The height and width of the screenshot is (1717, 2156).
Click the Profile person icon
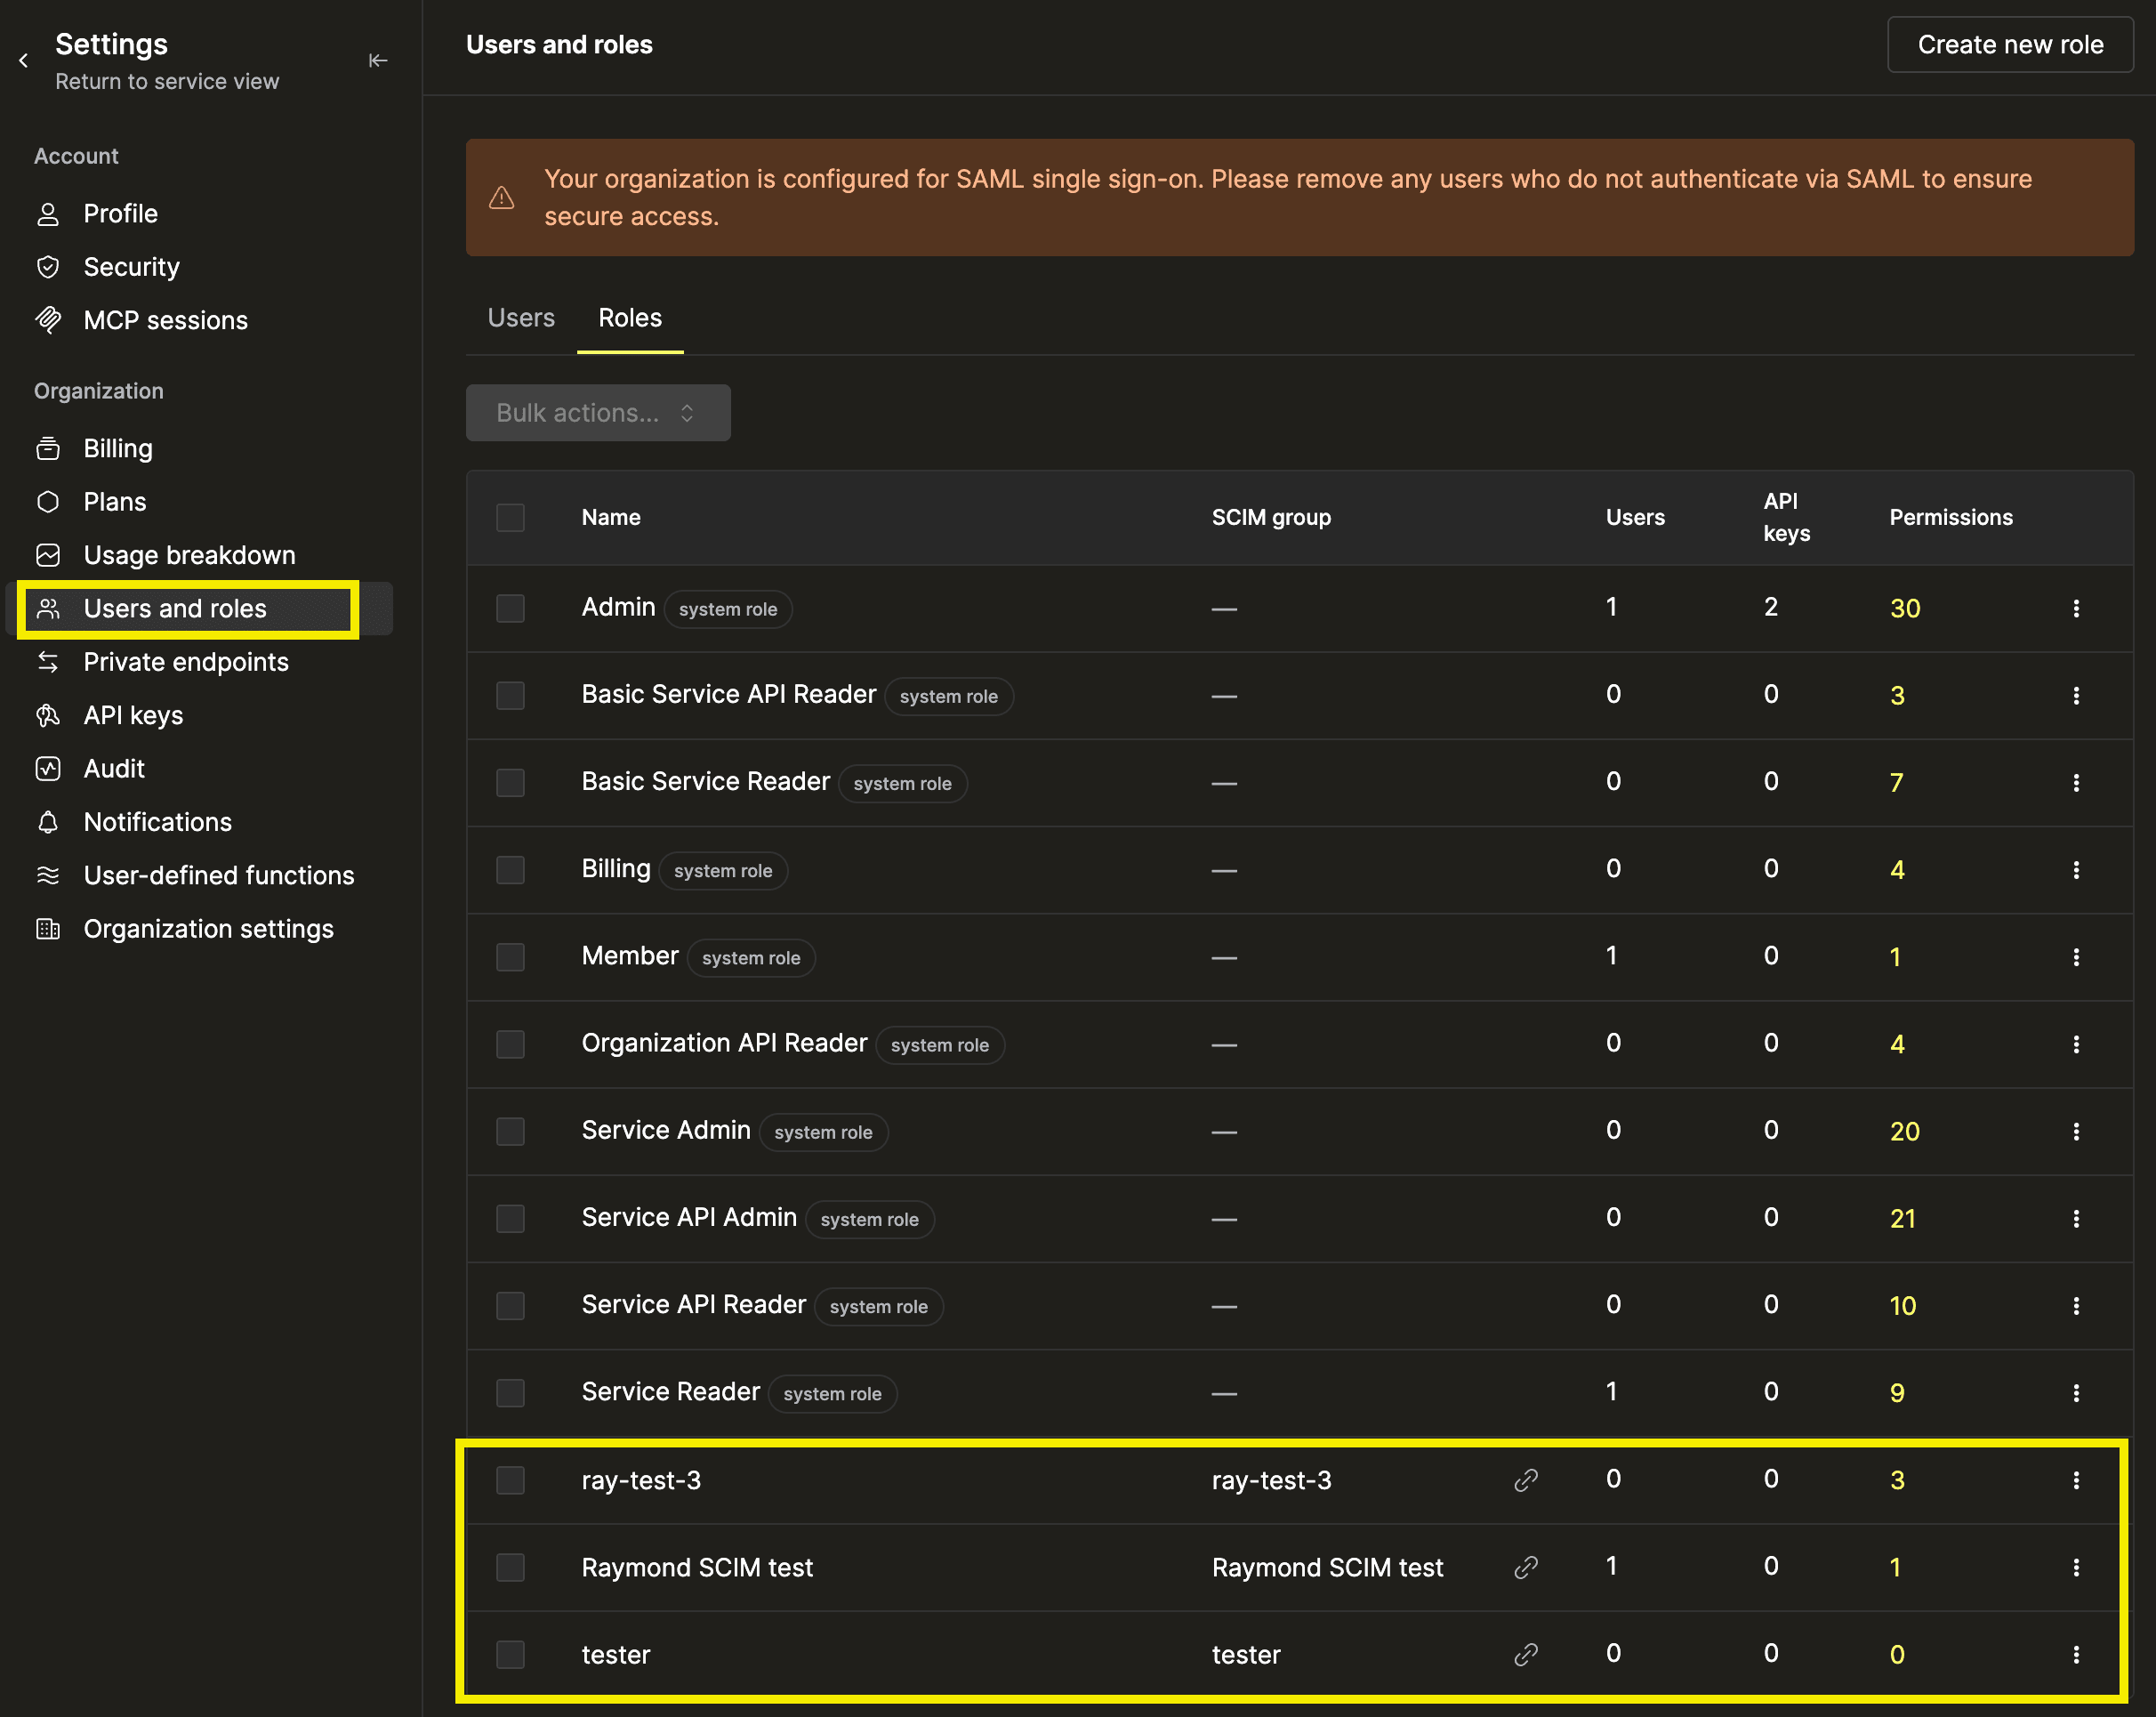48,214
